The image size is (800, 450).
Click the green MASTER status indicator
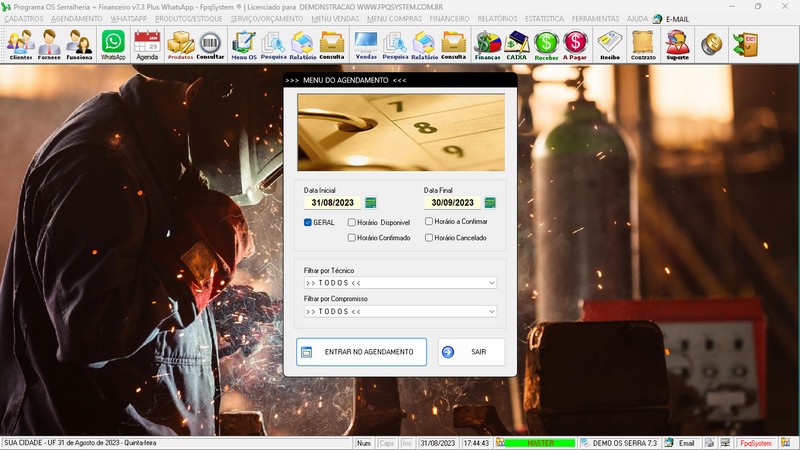click(540, 443)
